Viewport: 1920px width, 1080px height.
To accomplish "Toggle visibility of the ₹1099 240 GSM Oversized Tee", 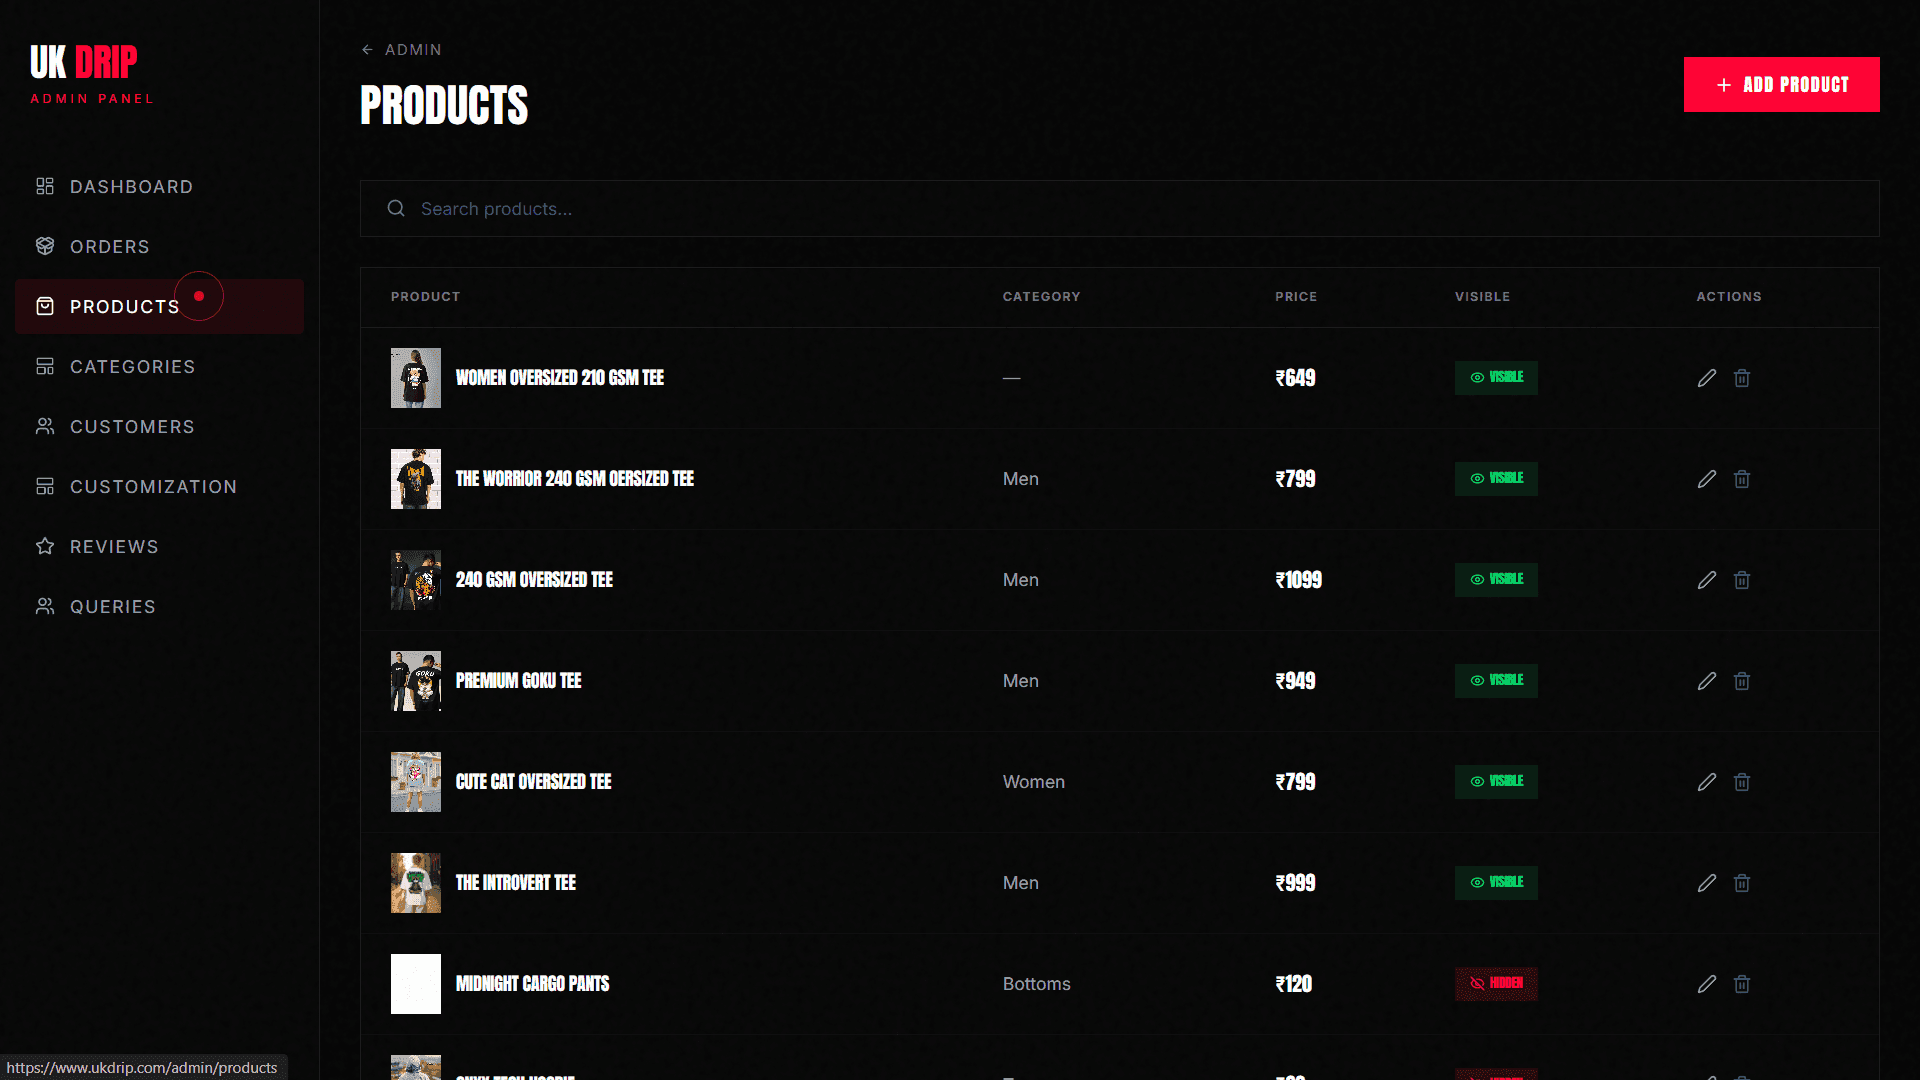I will 1496,580.
